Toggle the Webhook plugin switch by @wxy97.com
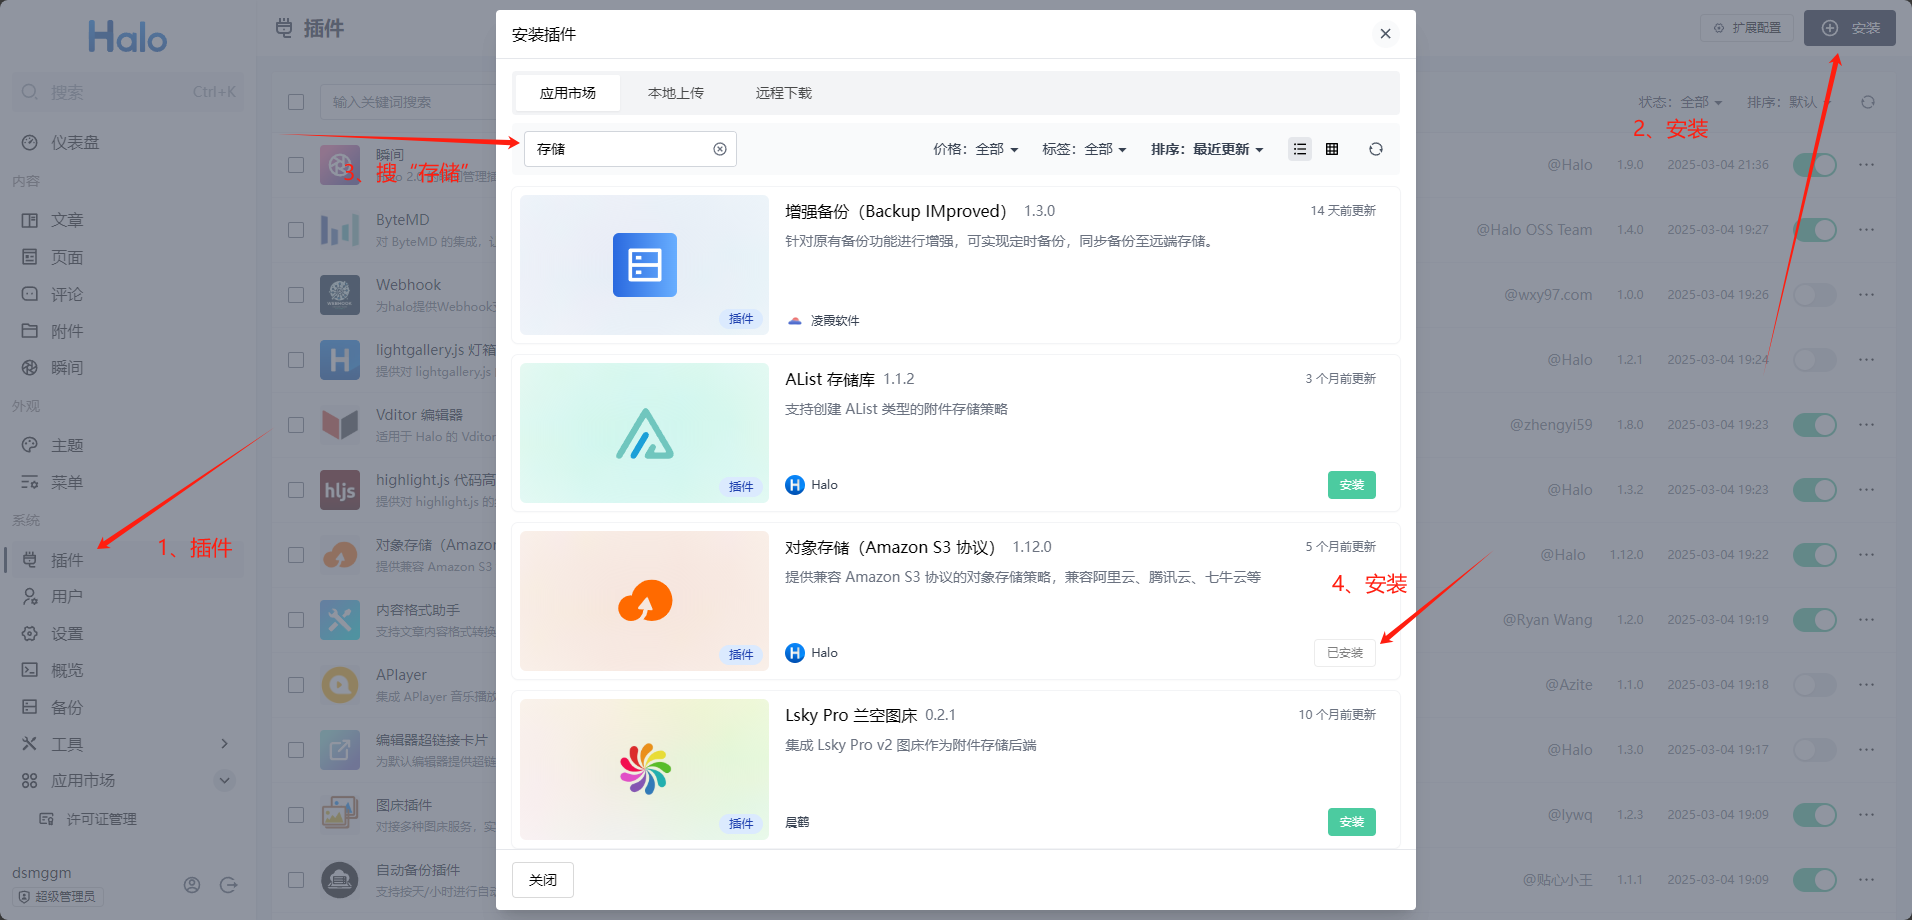 point(1815,295)
